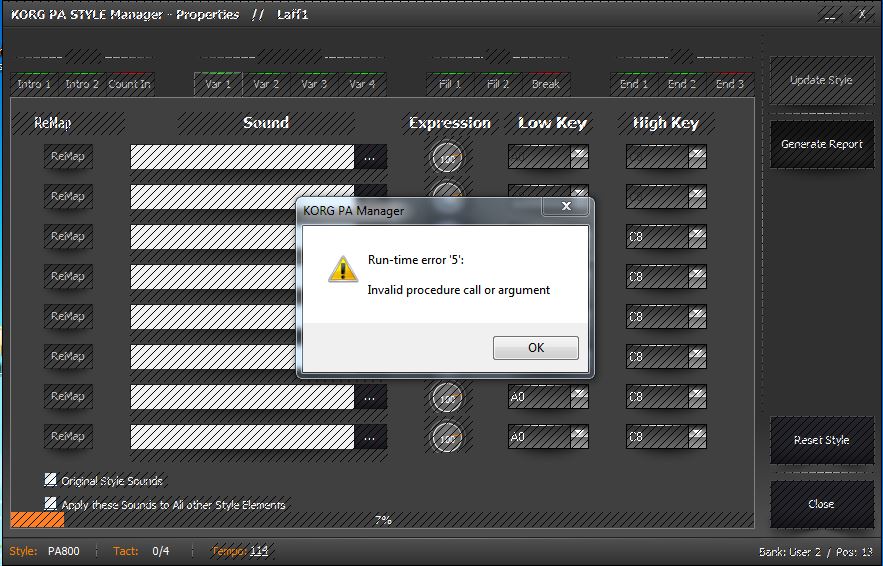The width and height of the screenshot is (883, 566).
Task: Select the Fill 1 tab
Action: (x=450, y=84)
